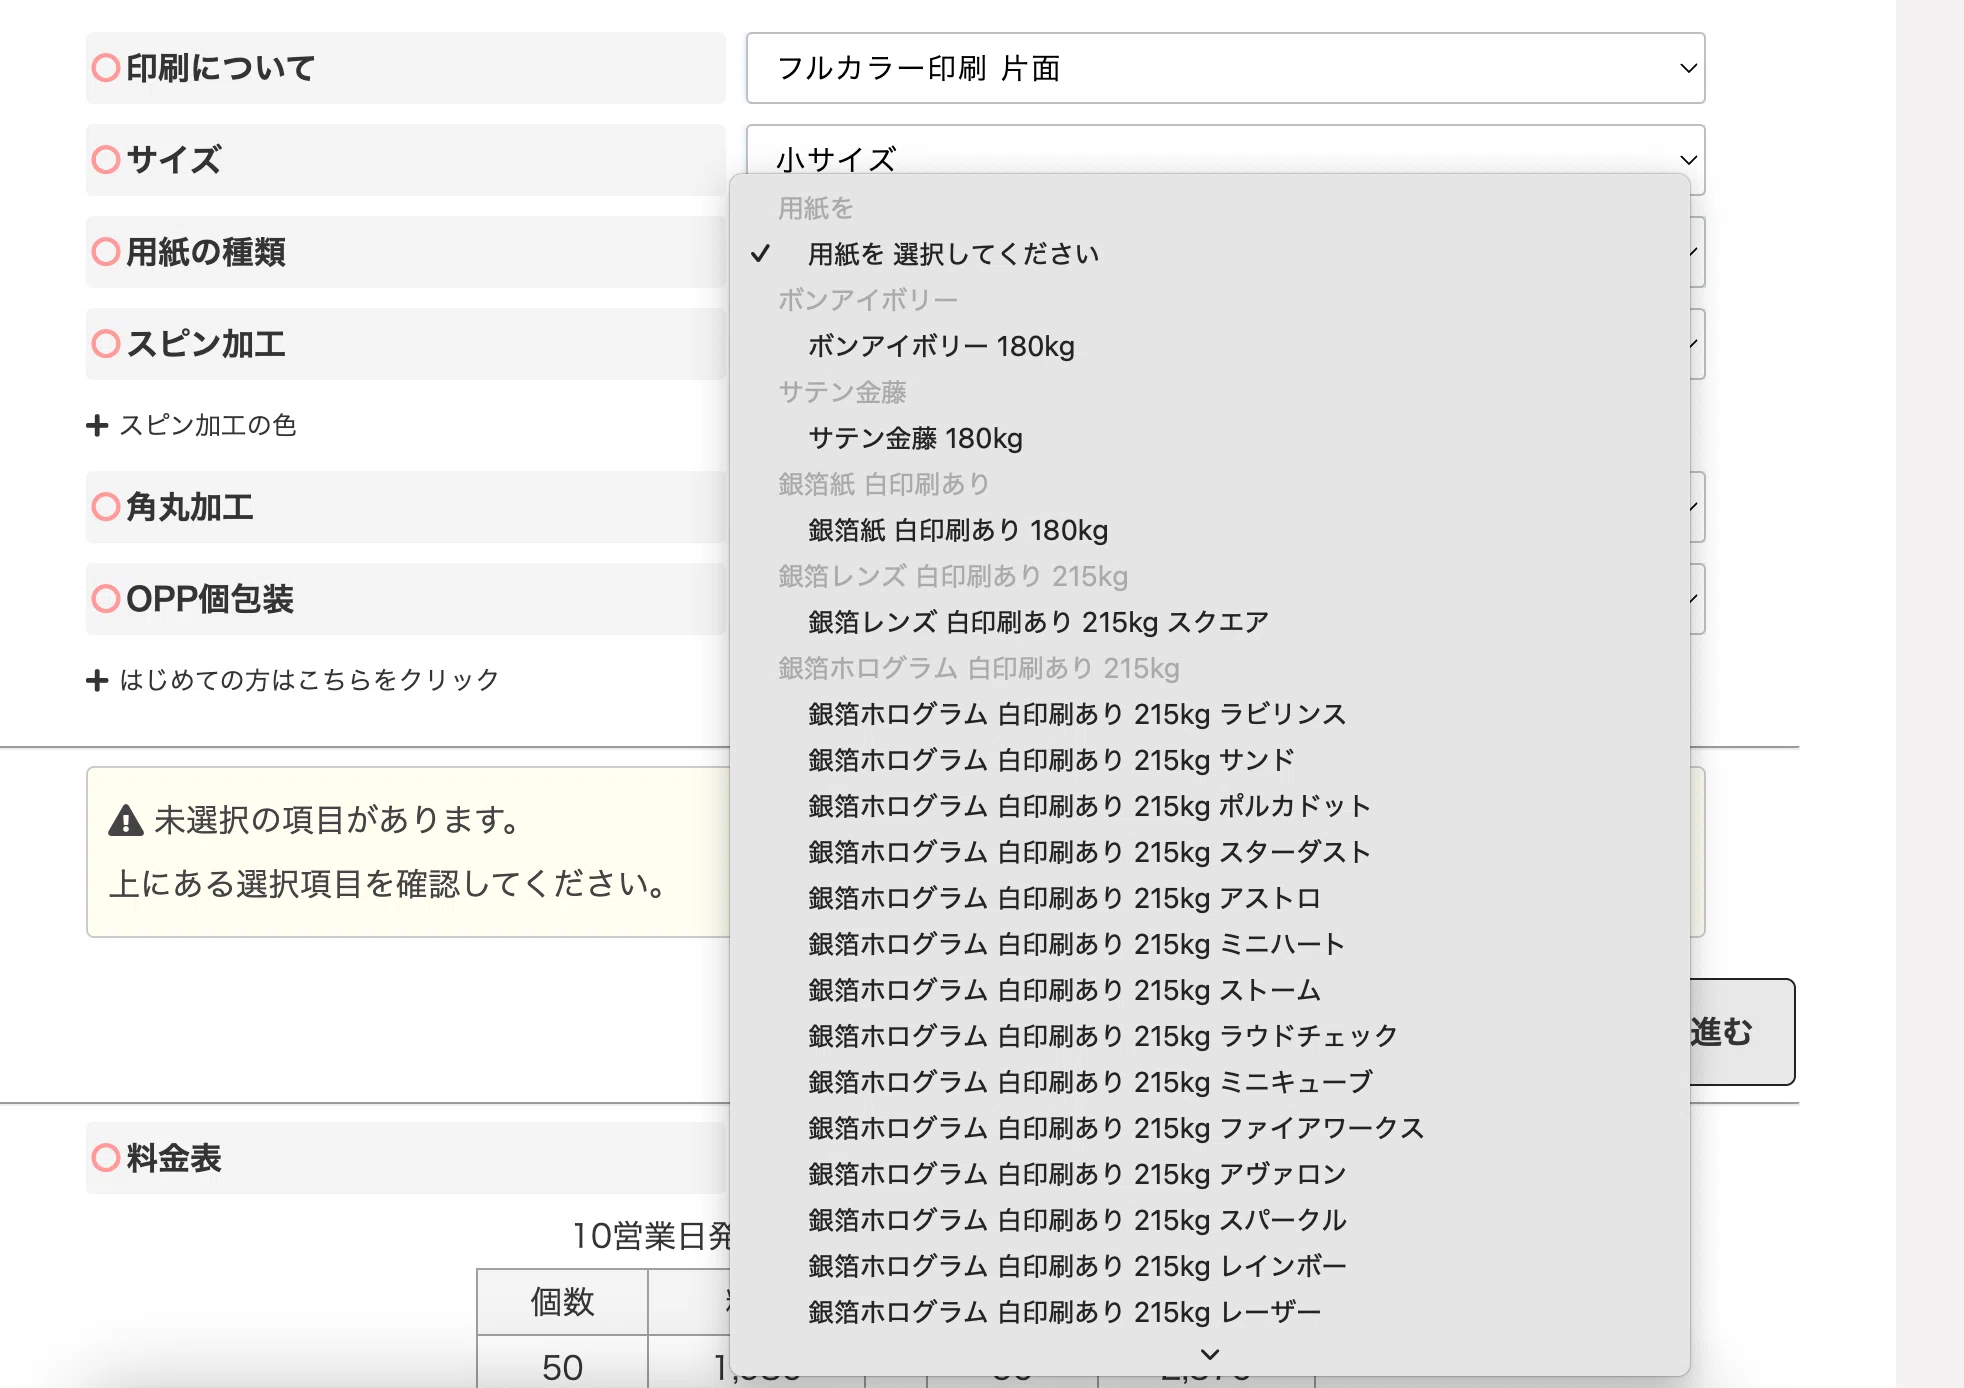
Task: Click the warning triangle icon in the alert
Action: 126,820
